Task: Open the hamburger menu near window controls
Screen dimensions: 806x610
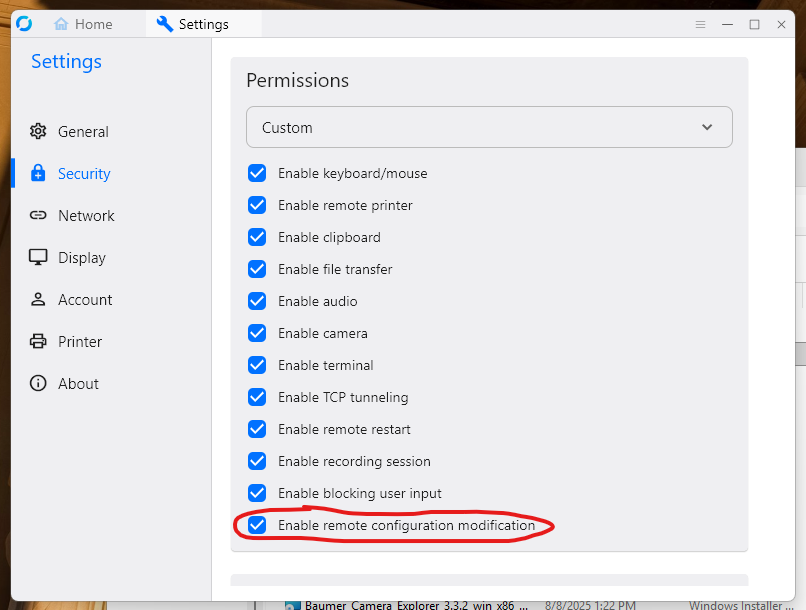Action: [x=700, y=24]
